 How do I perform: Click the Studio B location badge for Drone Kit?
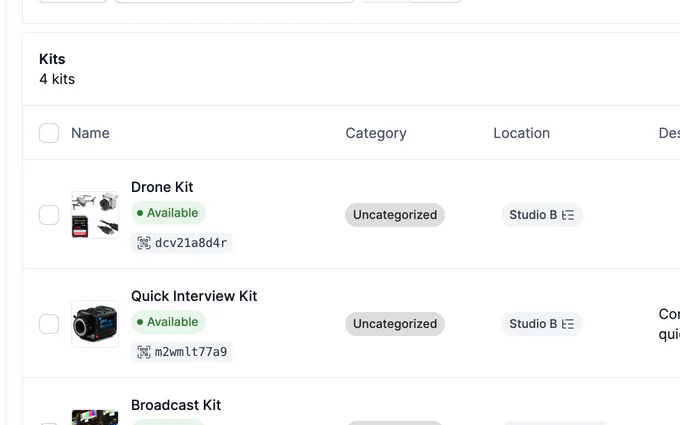click(x=542, y=215)
